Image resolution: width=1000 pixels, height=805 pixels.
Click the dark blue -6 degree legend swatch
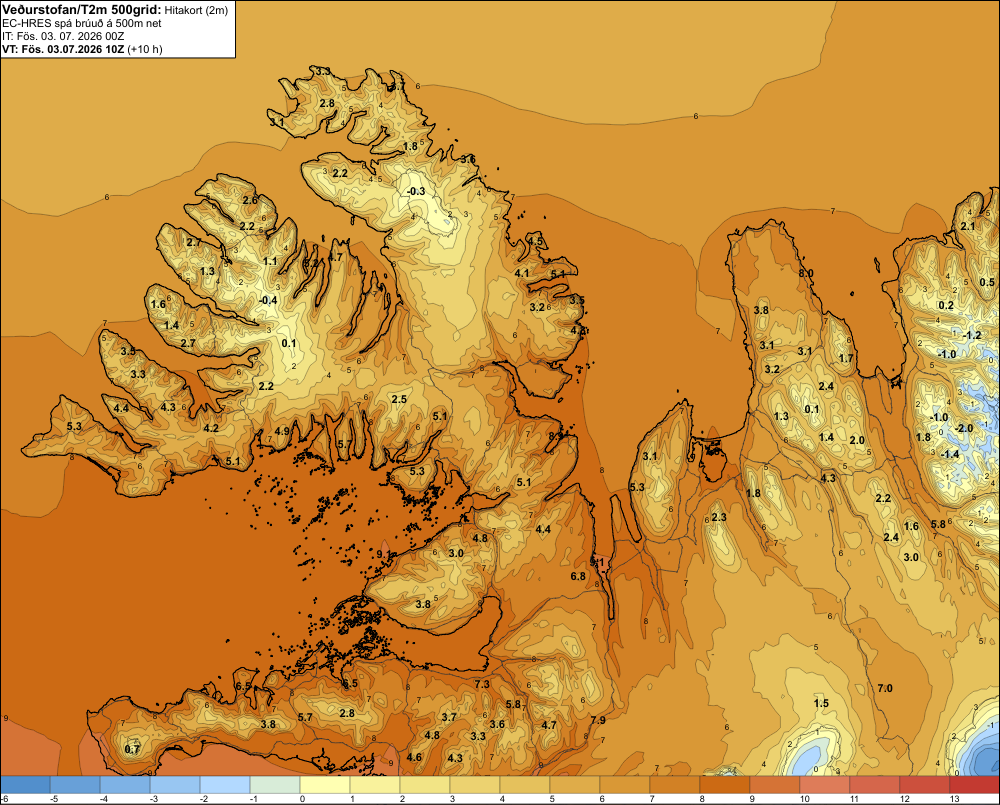tap(25, 784)
